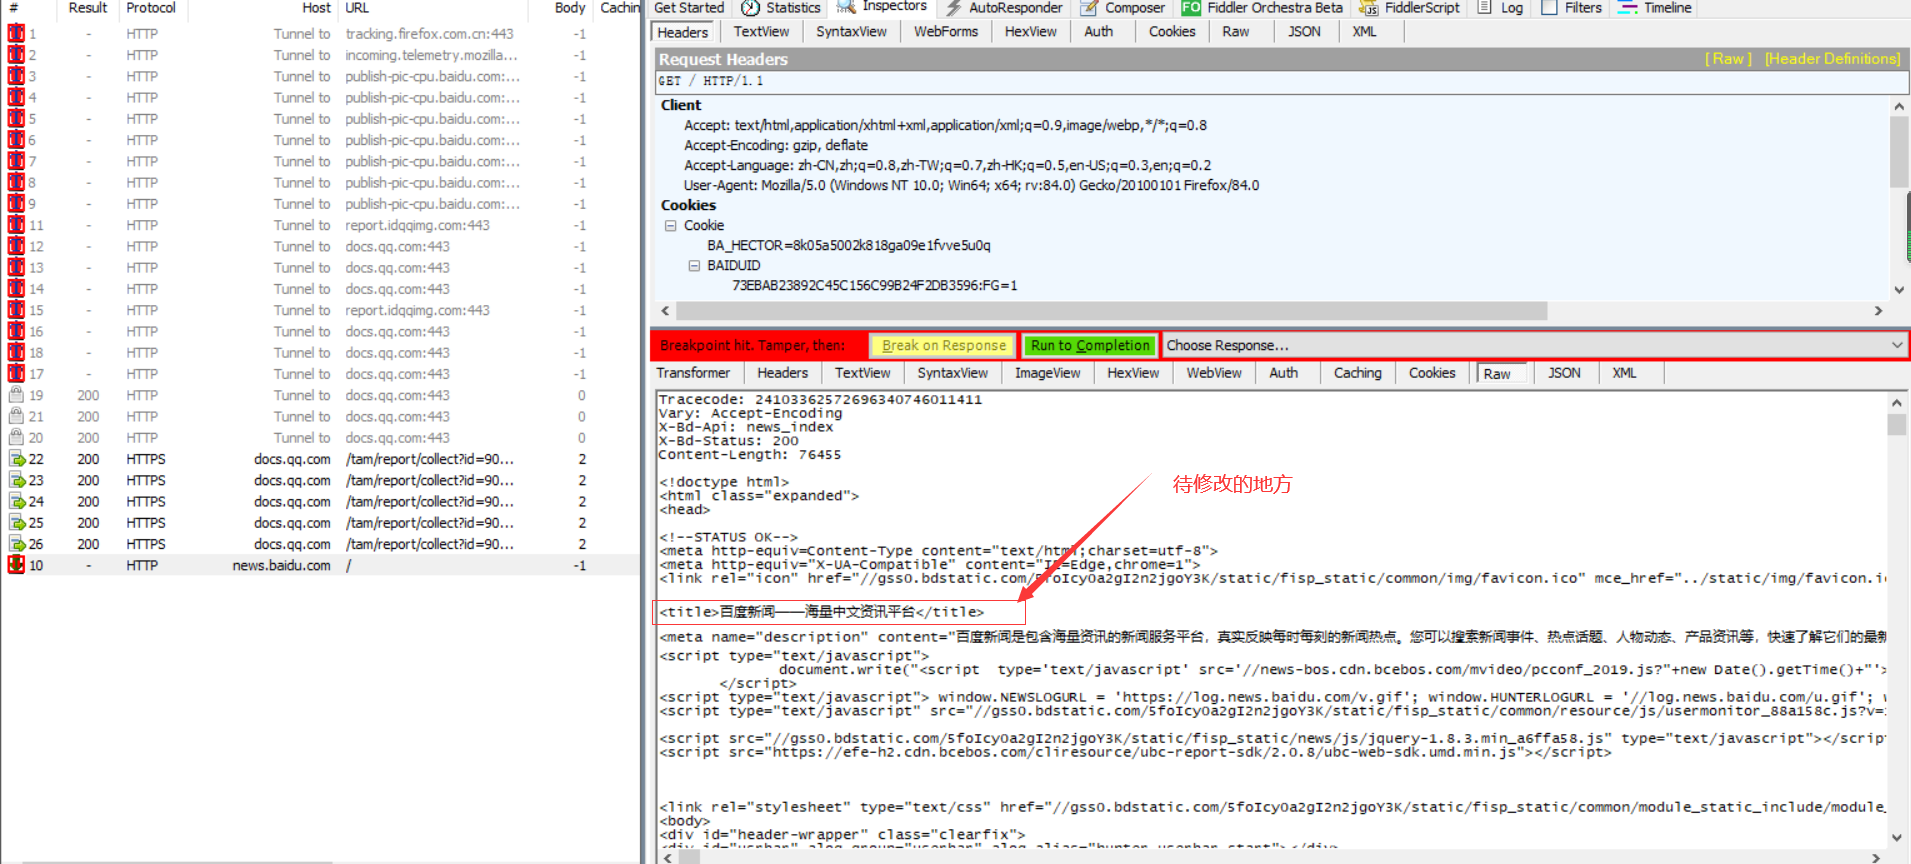Open the FiddlerScript tab
The height and width of the screenshot is (864, 1911).
(x=1410, y=8)
